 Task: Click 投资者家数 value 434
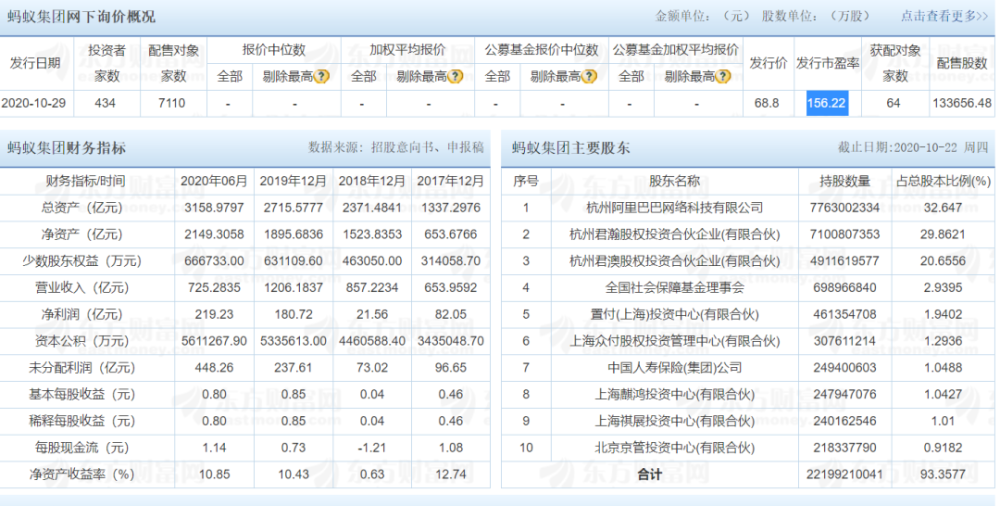(x=105, y=103)
